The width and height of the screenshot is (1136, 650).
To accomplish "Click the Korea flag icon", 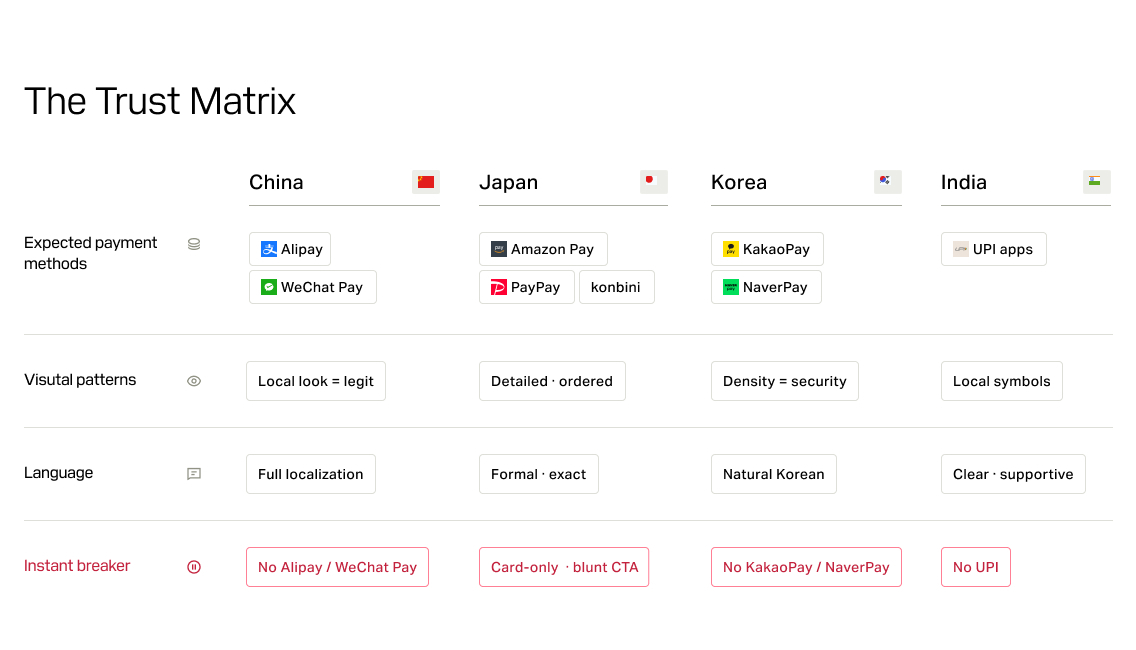I will pyautogui.click(x=888, y=182).
